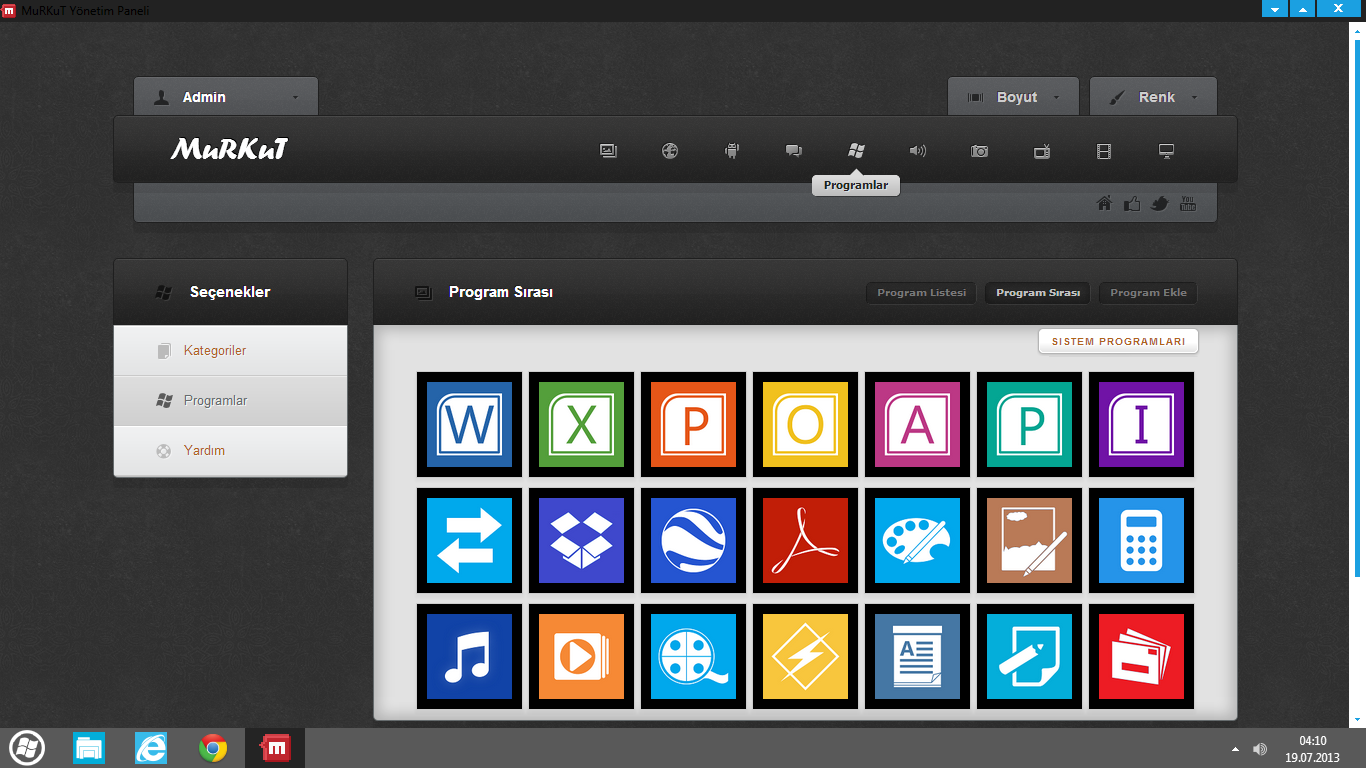The height and width of the screenshot is (768, 1366).
Task: Switch to the Program Ekle tab
Action: (1148, 293)
